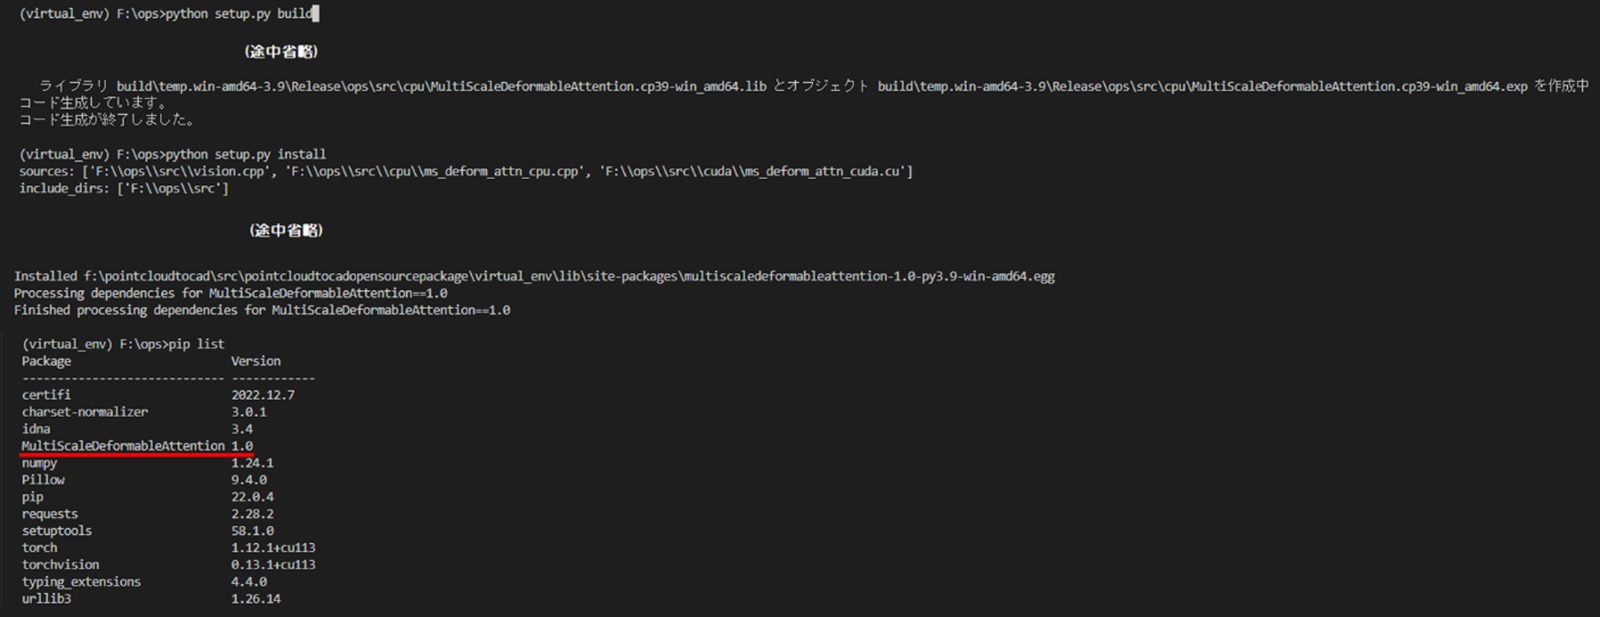The height and width of the screenshot is (617, 1600).
Task: Click the 'pip list' command prompt line
Action: coord(123,344)
